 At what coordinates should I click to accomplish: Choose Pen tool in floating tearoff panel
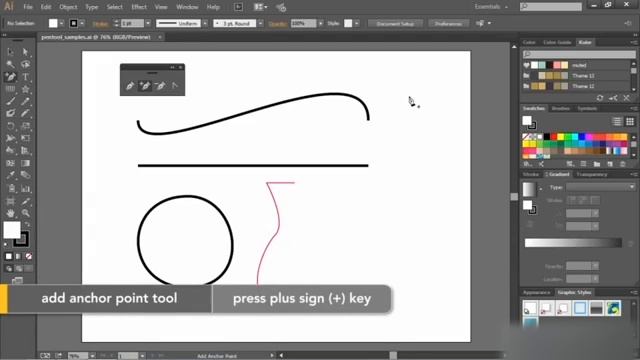[130, 86]
